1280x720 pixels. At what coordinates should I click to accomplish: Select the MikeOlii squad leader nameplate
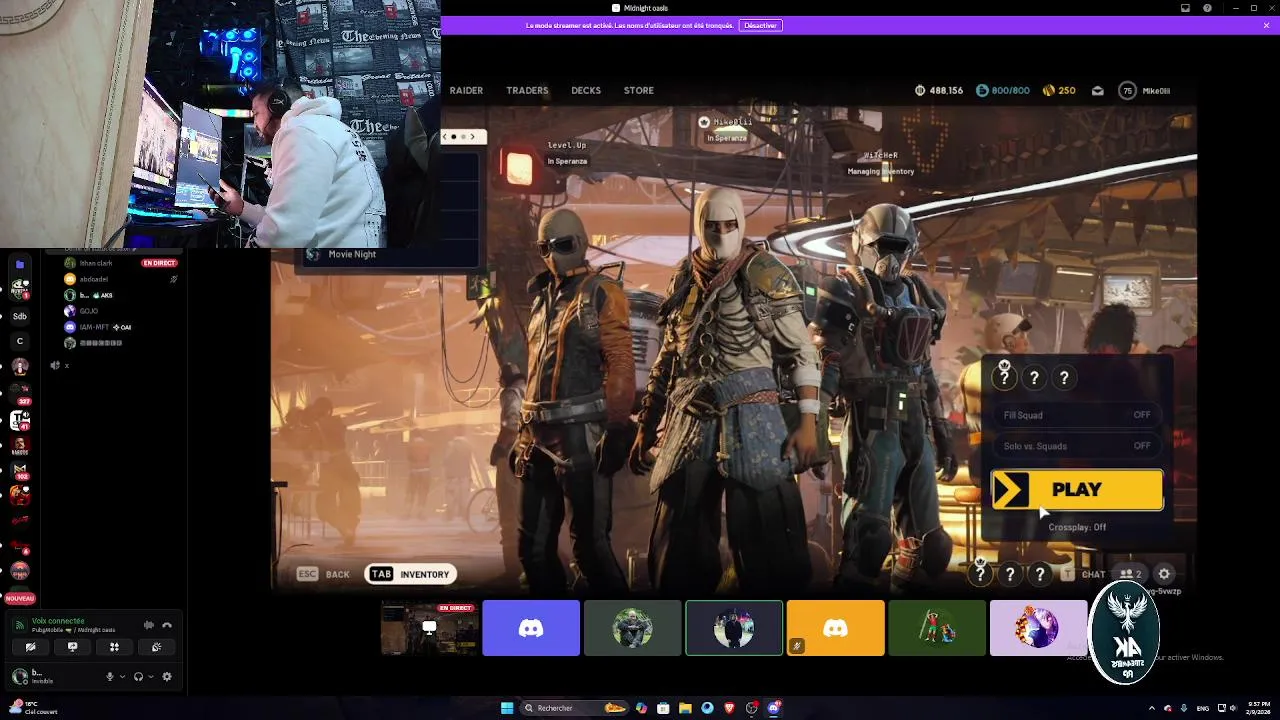click(x=727, y=128)
